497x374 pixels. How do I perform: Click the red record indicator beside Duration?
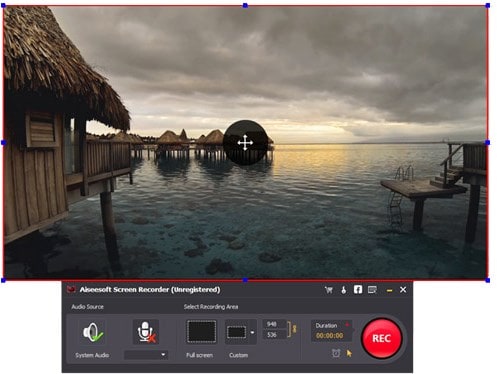(x=347, y=324)
